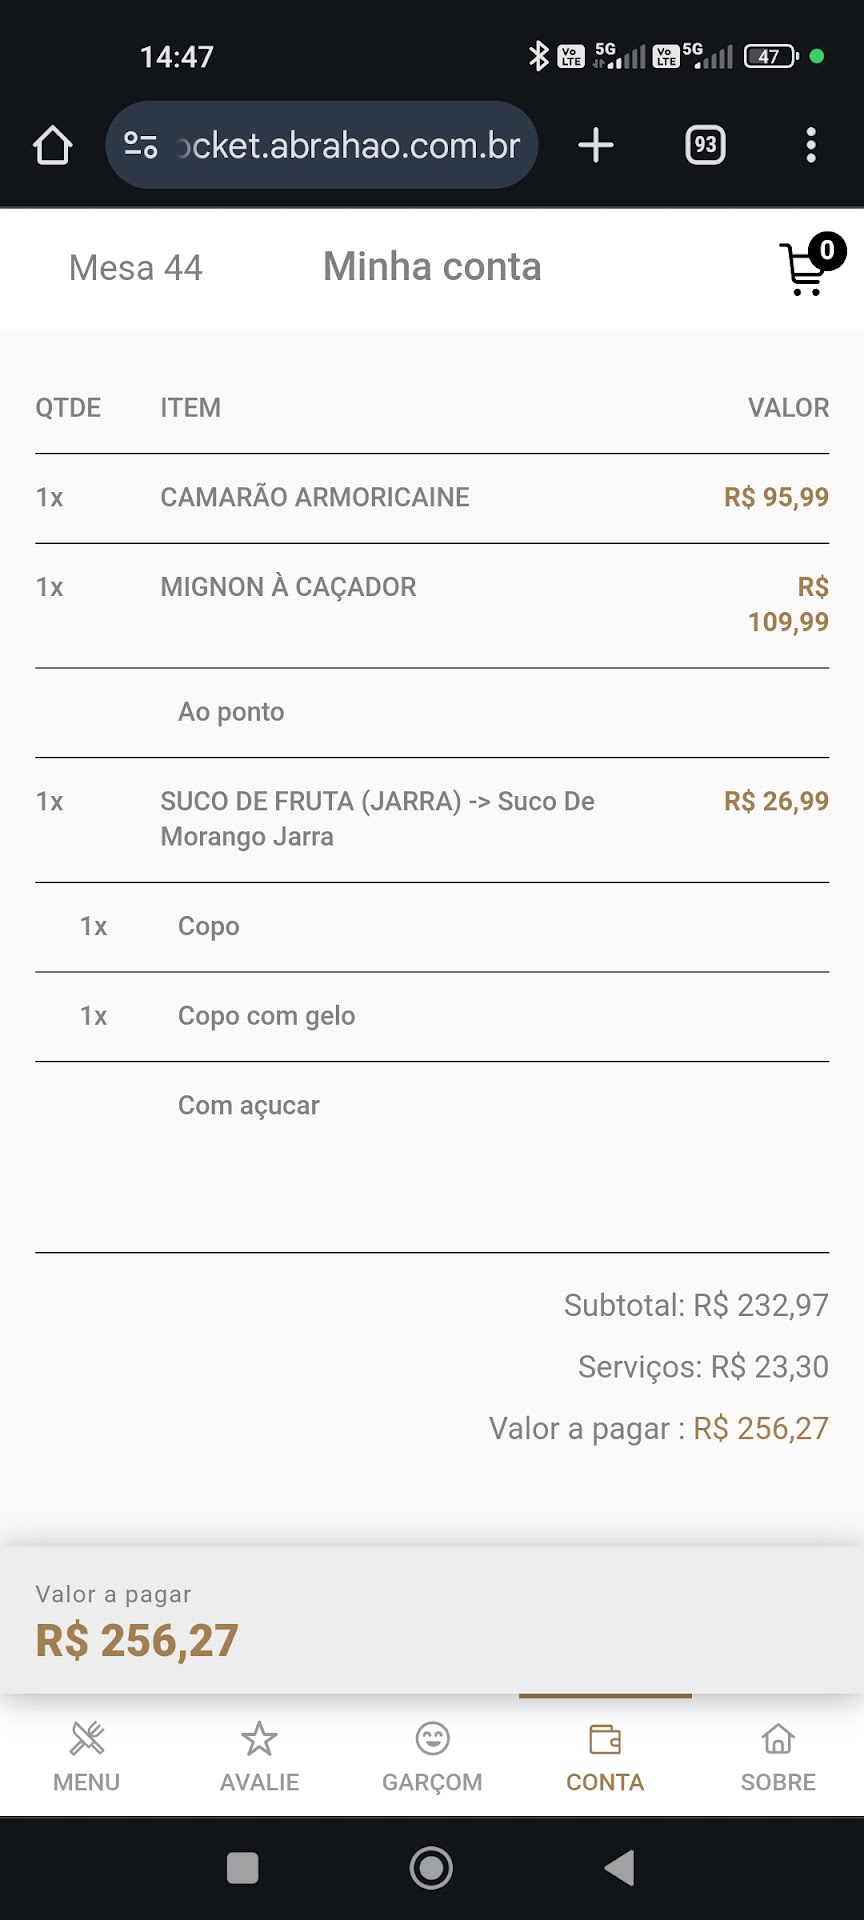864x1920 pixels.
Task: Tap the Camarão Armoricaine item row
Action: 315,498
